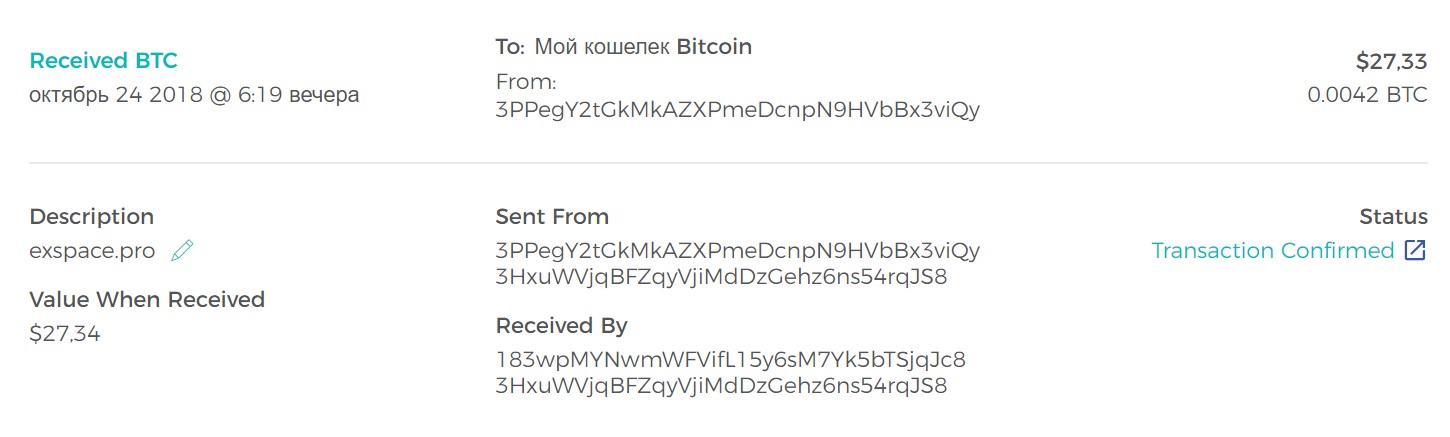1450x437 pixels.
Task: Click the last Received By address 3HxuWVjq...
Action: pyautogui.click(x=721, y=386)
